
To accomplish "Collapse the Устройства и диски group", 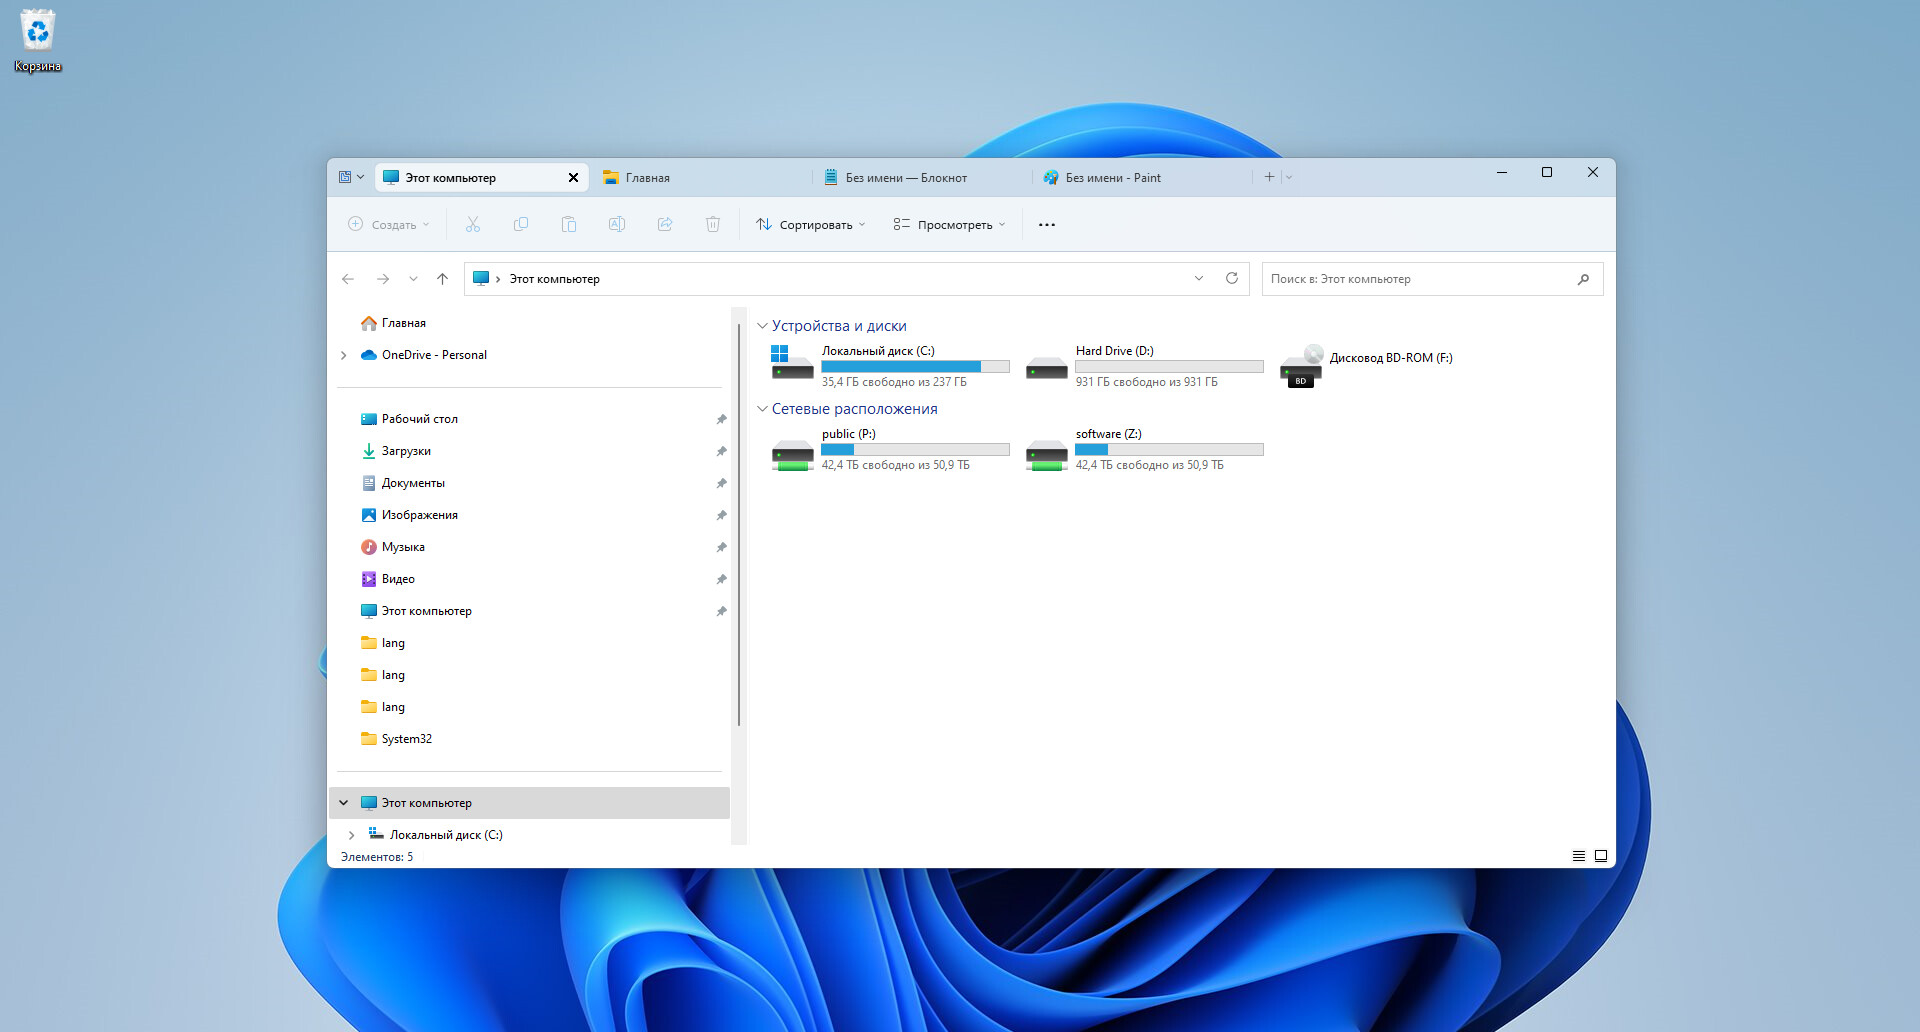I will [763, 326].
